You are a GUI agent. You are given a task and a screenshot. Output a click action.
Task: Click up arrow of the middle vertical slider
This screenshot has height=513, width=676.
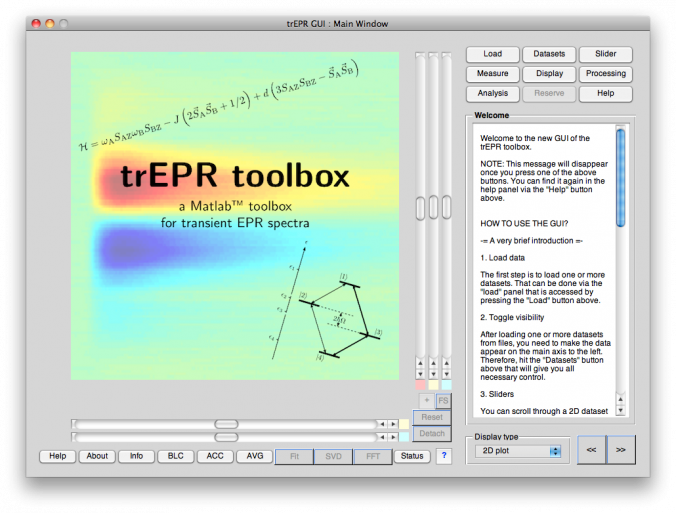(x=433, y=363)
